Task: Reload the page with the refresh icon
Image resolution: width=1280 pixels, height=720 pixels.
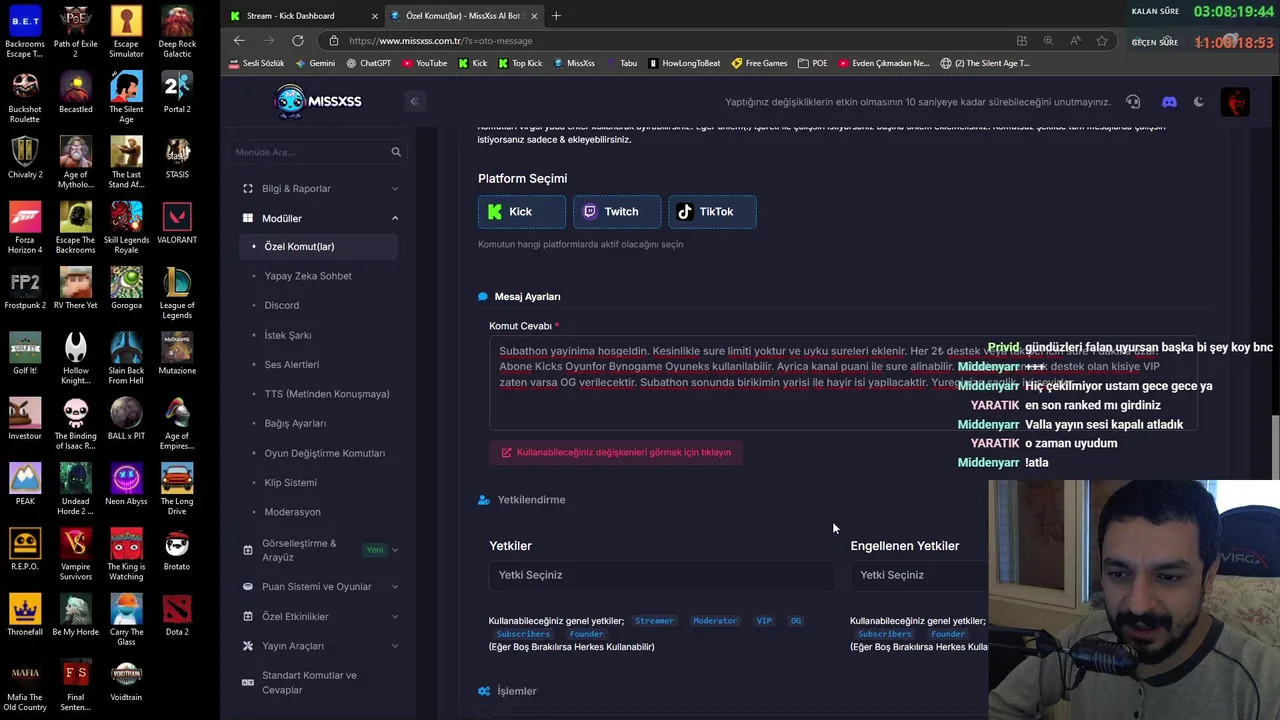Action: 298,41
